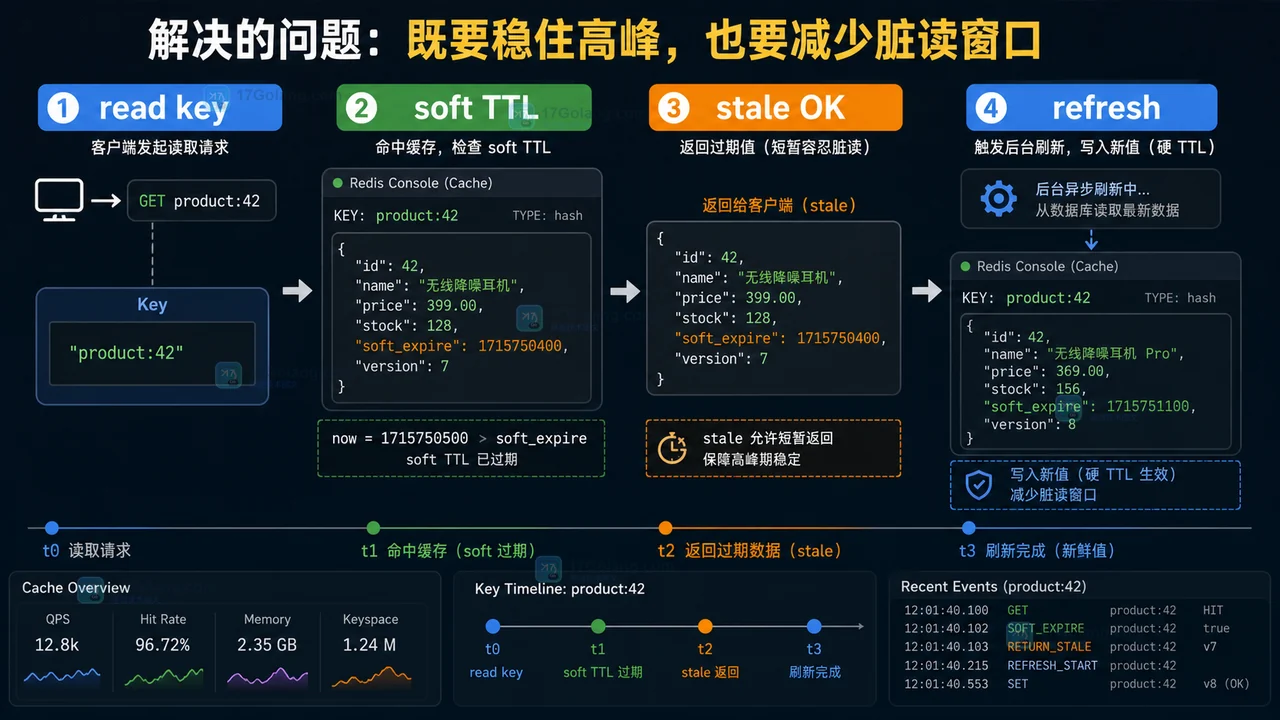Click the "v8 (OK)" result value
Viewport: 1280px width, 720px height.
click(1226, 684)
